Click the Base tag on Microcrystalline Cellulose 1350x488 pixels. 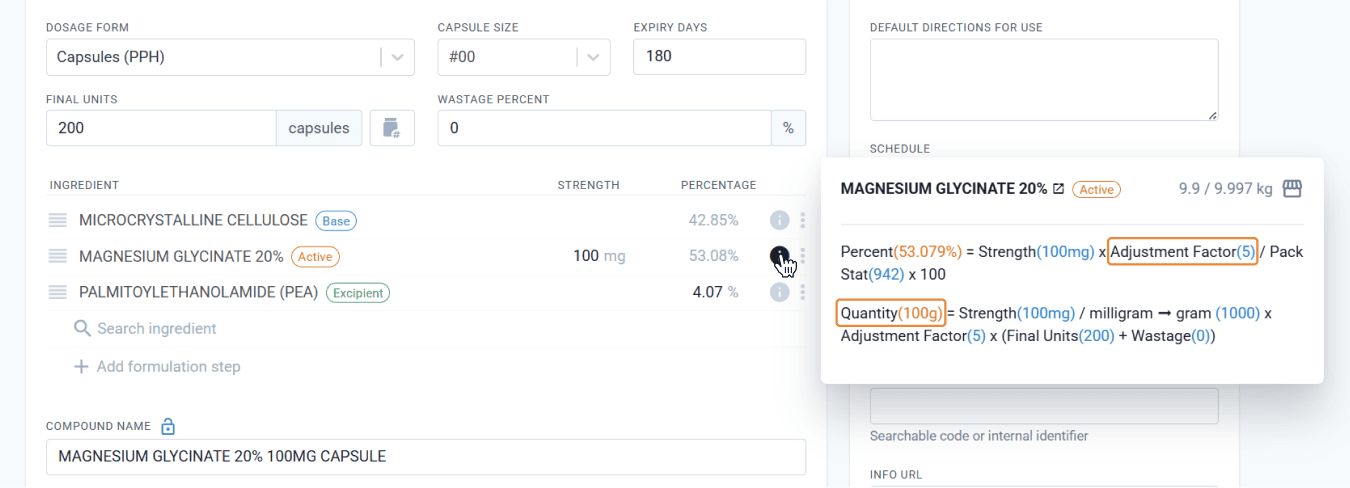(336, 221)
